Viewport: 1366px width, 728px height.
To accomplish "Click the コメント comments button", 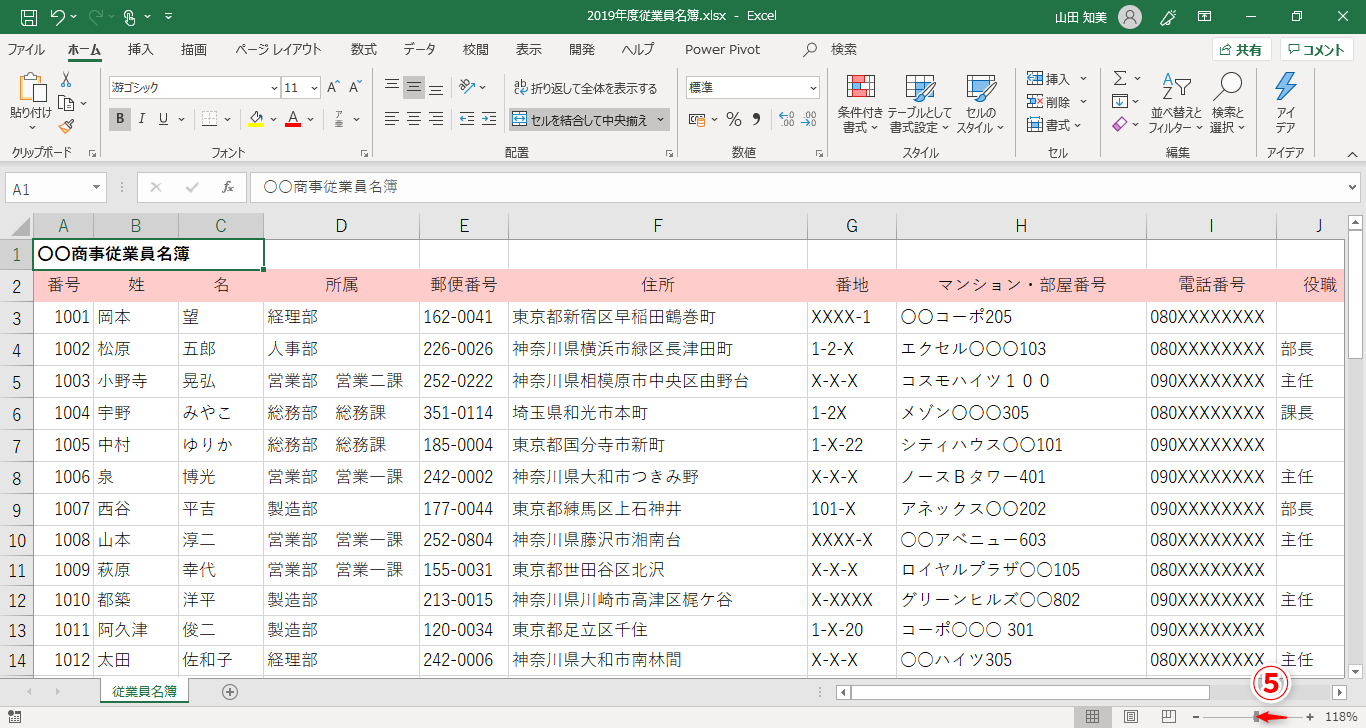I will pos(1317,50).
